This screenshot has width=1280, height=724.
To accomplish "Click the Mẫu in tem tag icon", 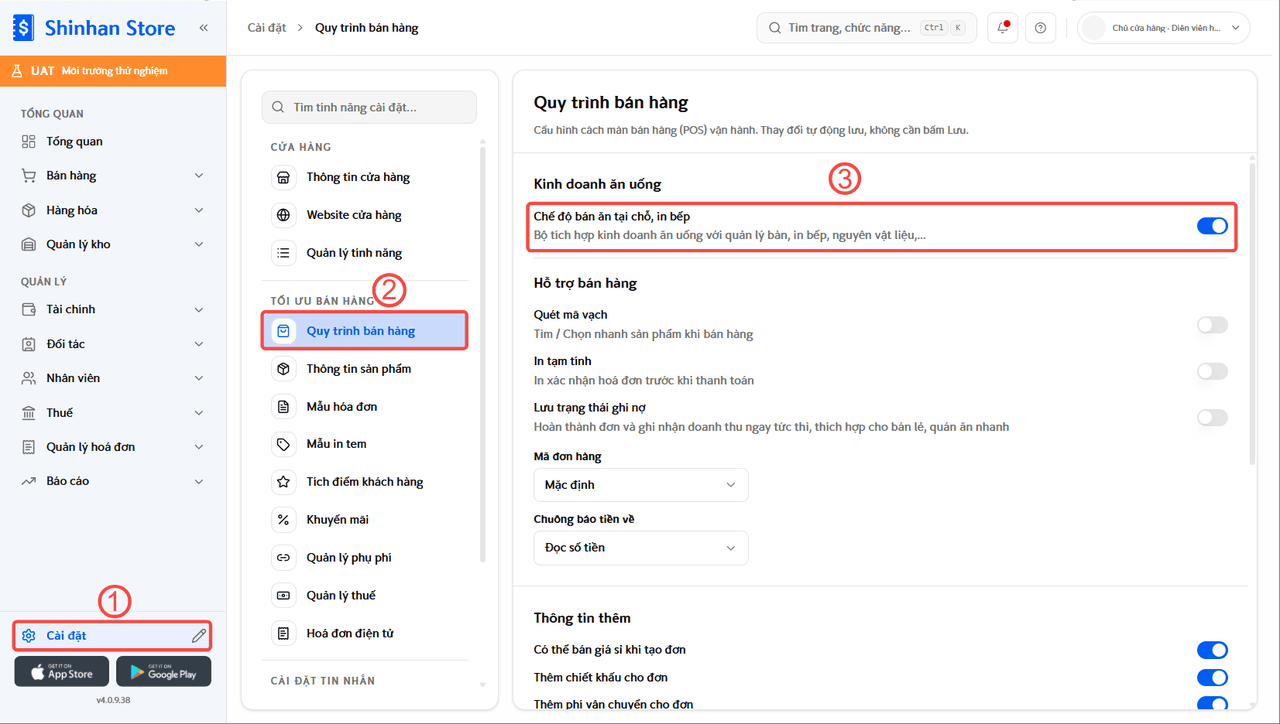I will coord(284,444).
